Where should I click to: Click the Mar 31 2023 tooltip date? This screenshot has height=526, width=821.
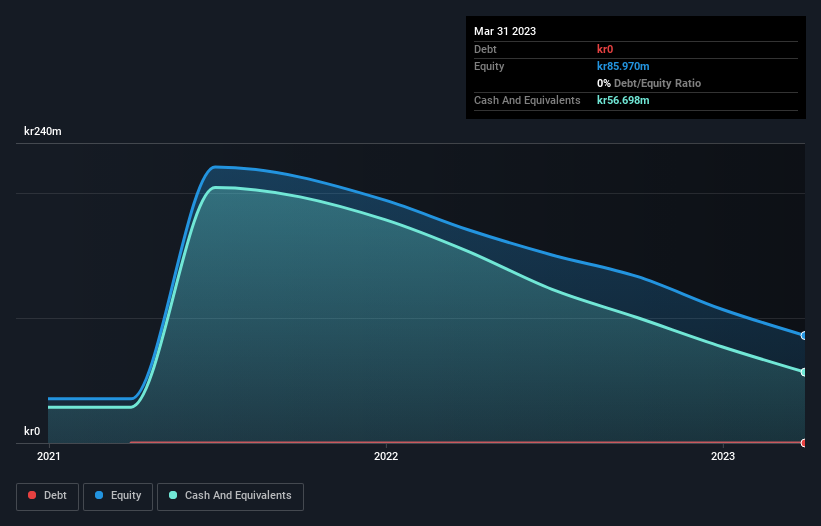pyautogui.click(x=505, y=31)
